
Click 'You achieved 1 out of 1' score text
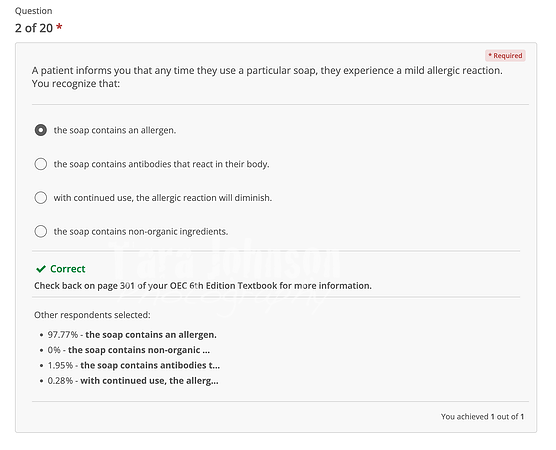click(483, 417)
